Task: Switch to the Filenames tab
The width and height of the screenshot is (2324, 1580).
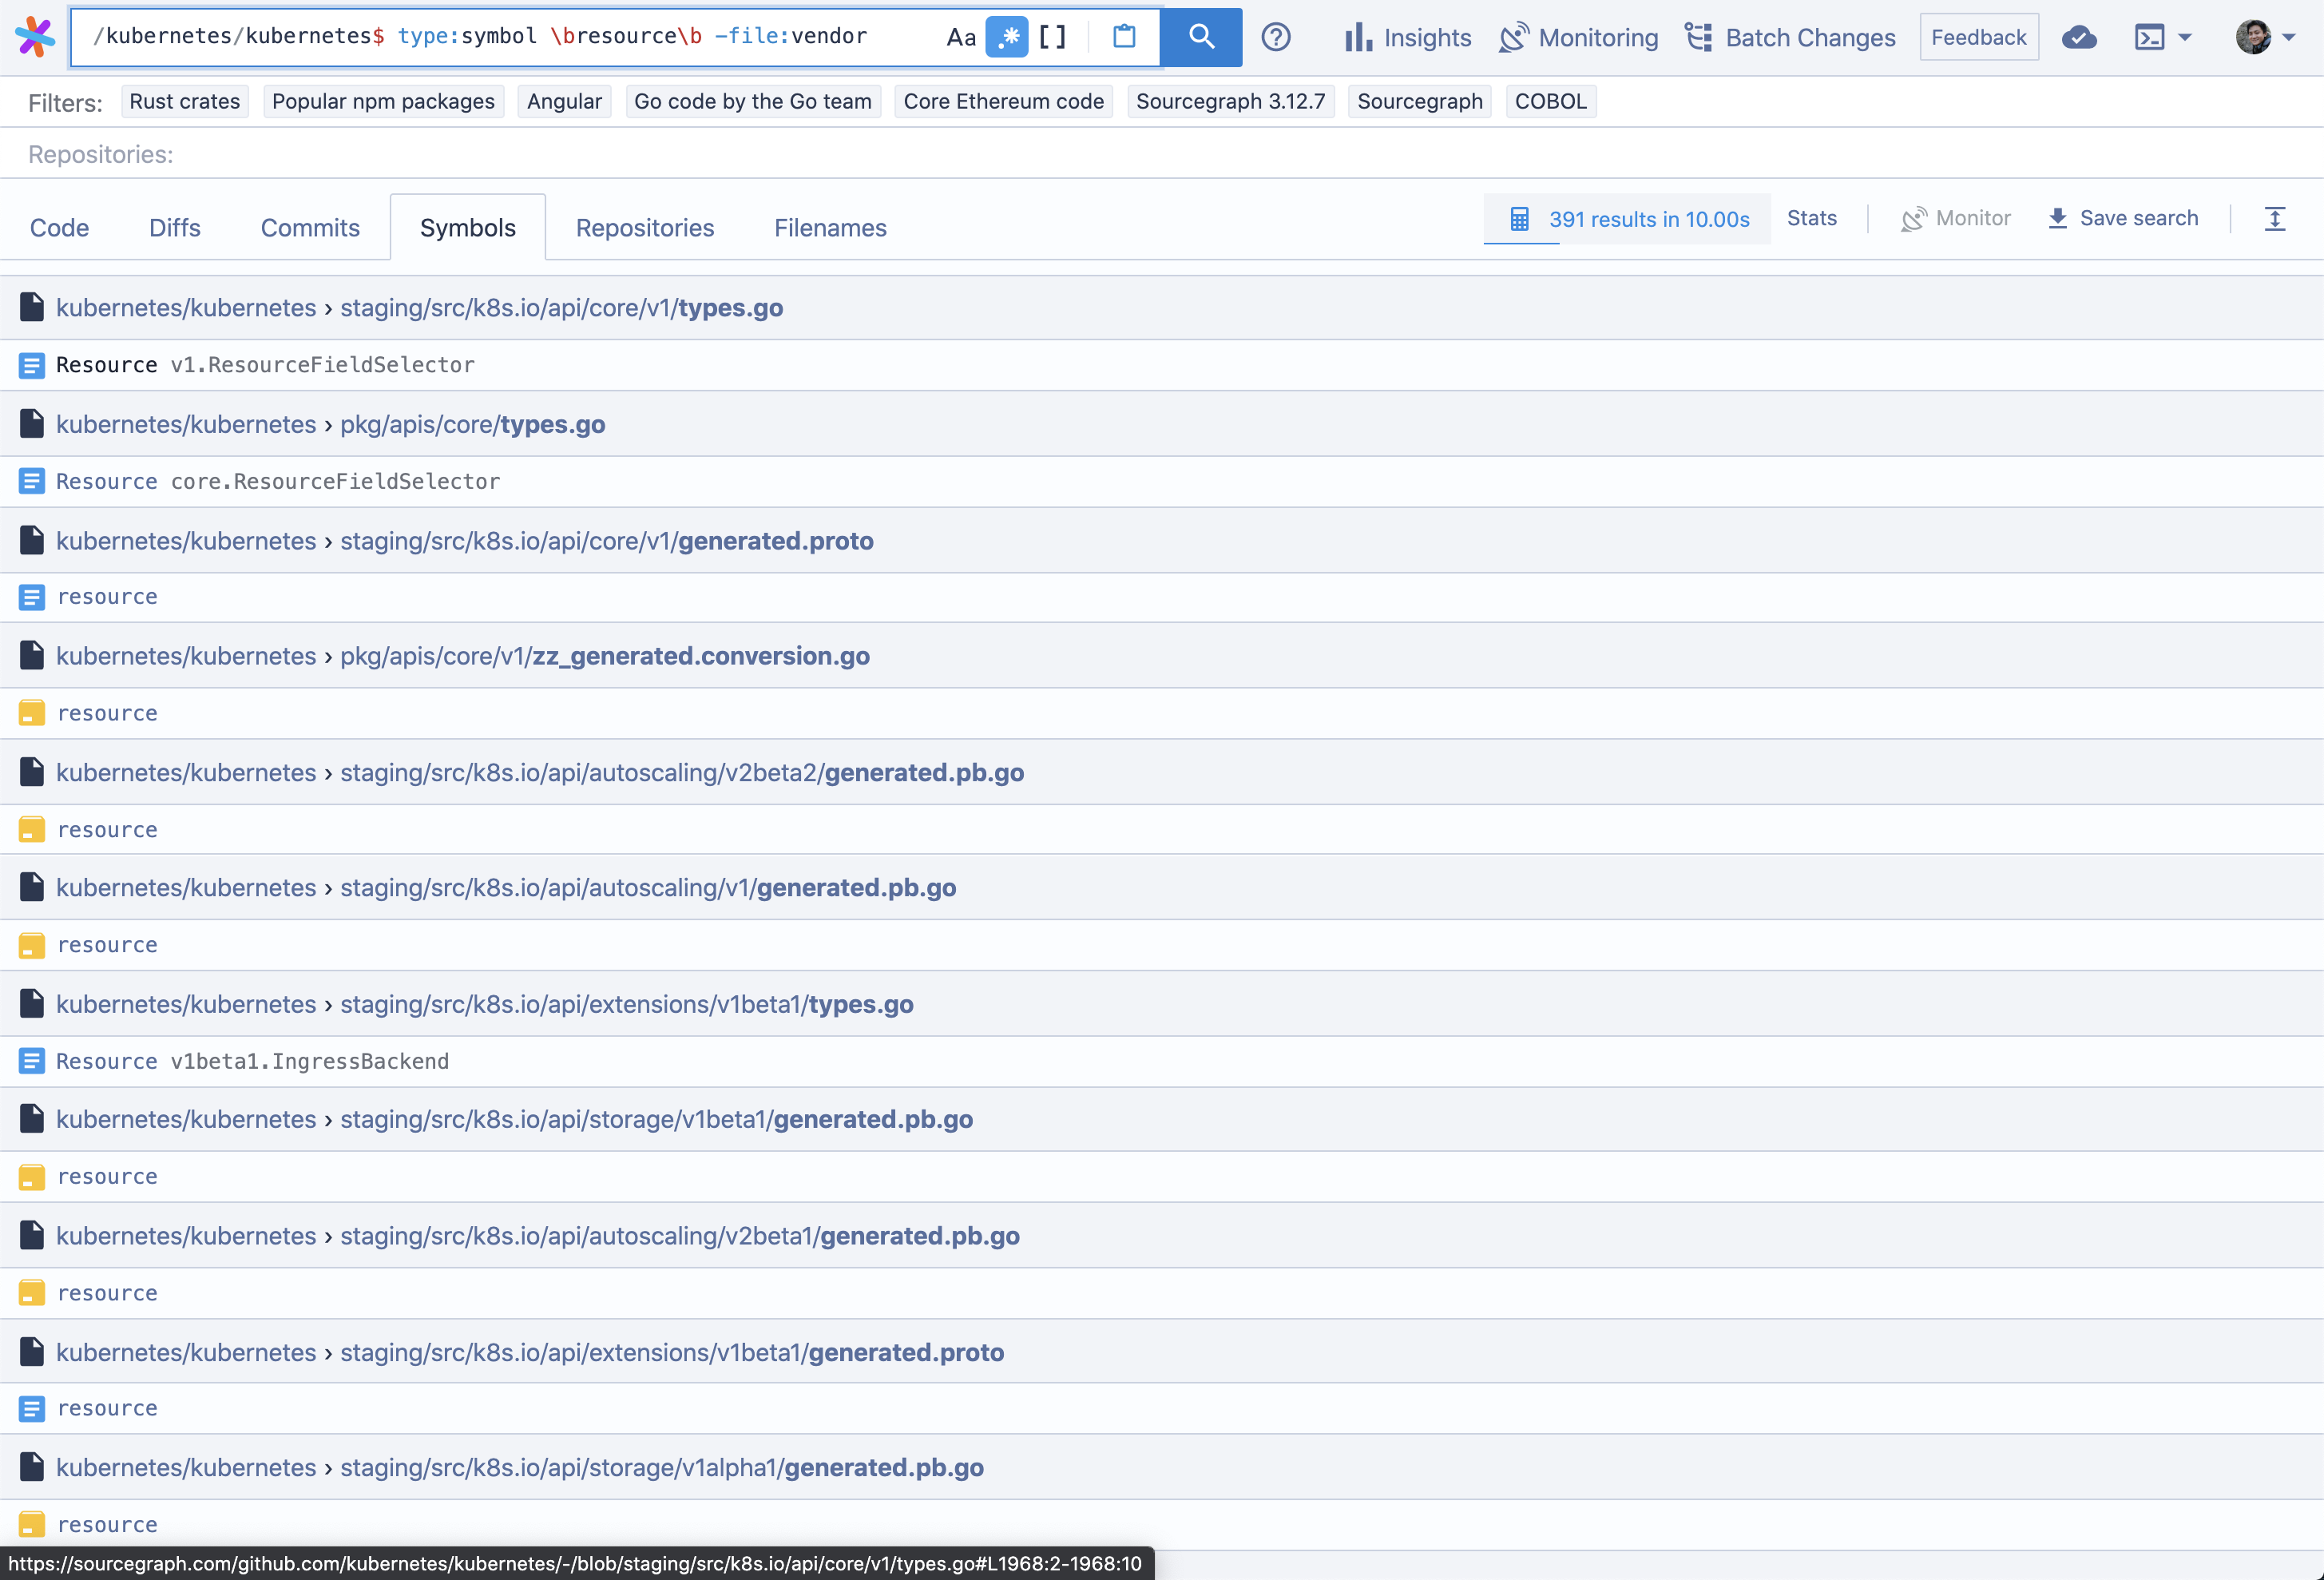Action: 830,228
